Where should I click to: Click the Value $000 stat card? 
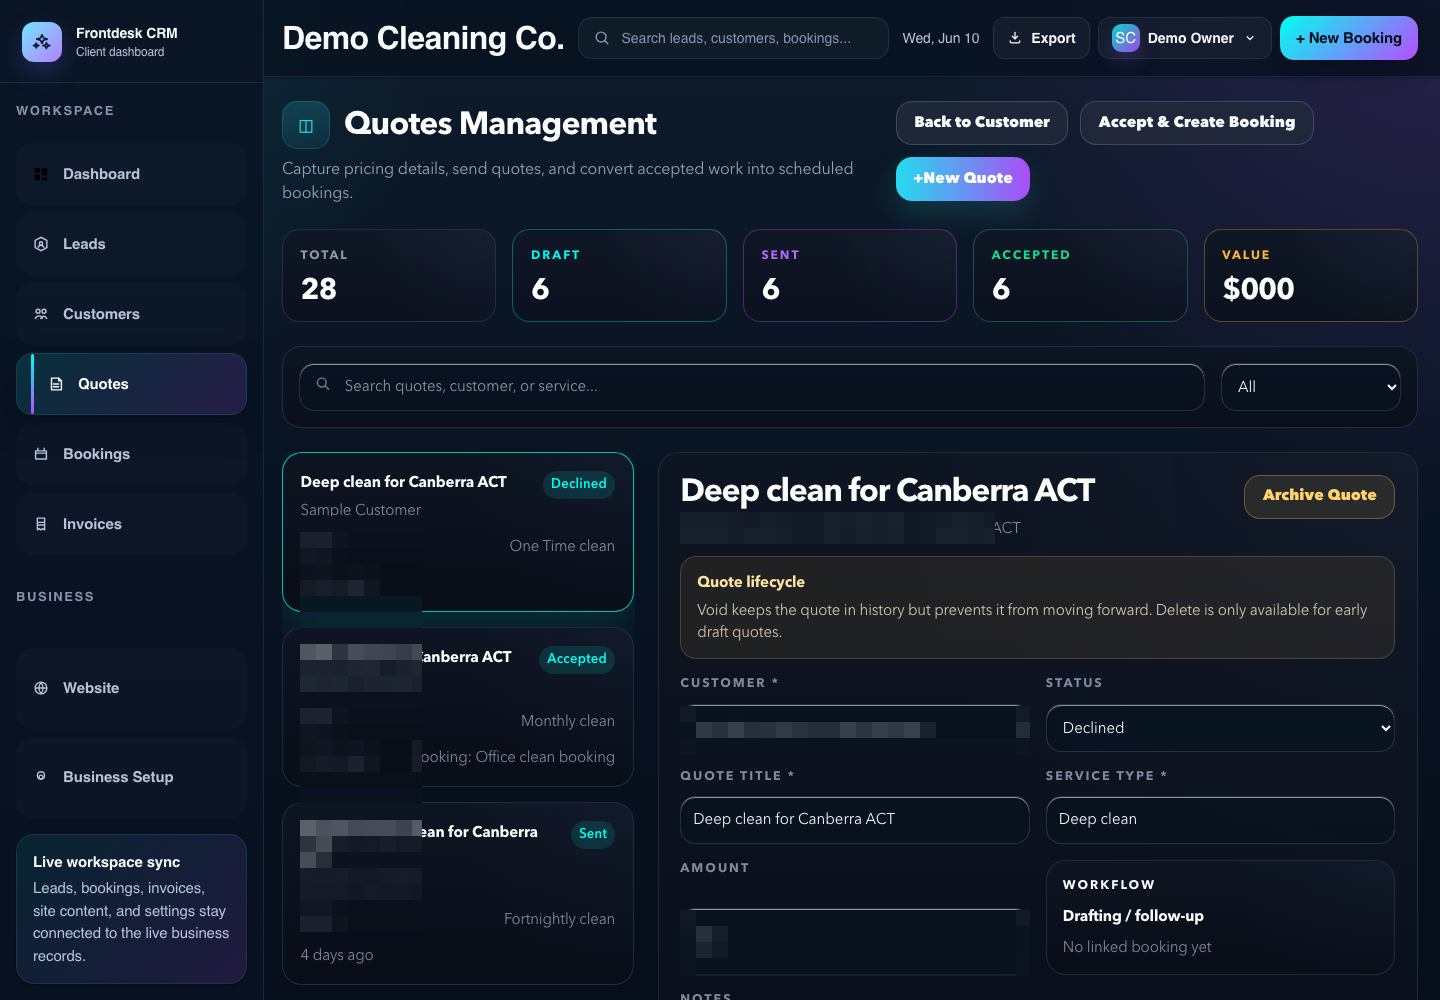click(x=1311, y=276)
